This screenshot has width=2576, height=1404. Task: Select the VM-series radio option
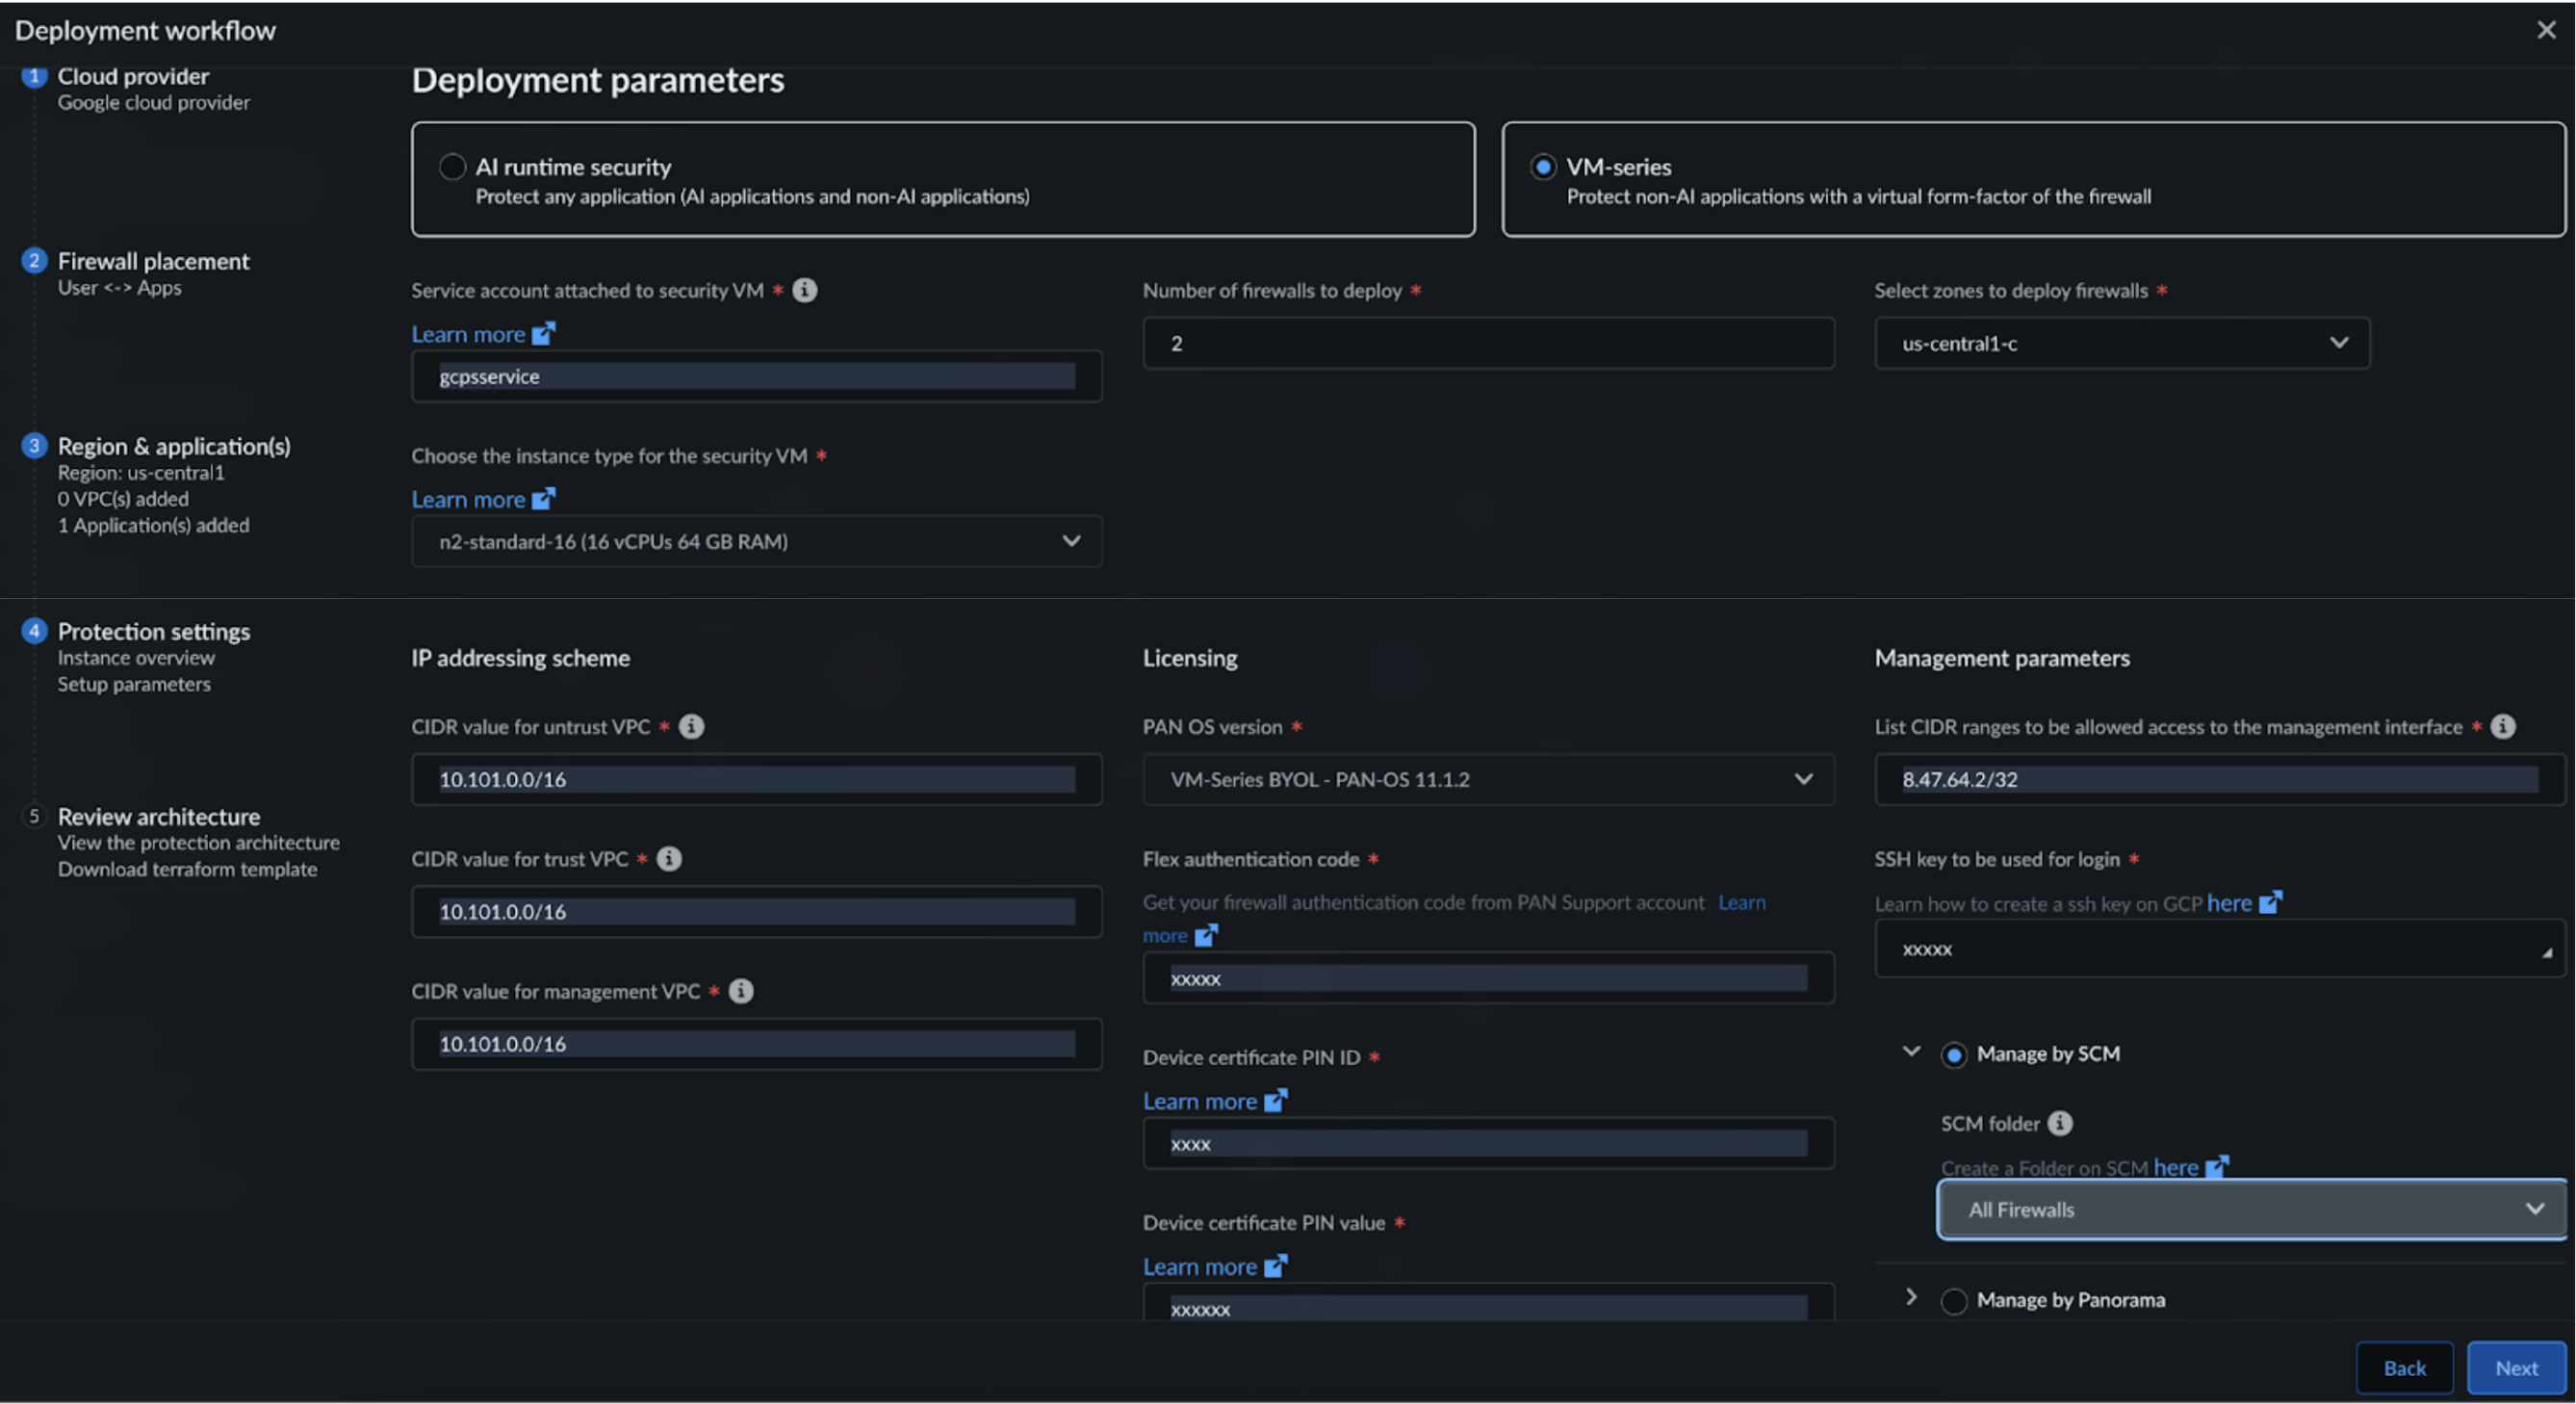click(x=1542, y=167)
